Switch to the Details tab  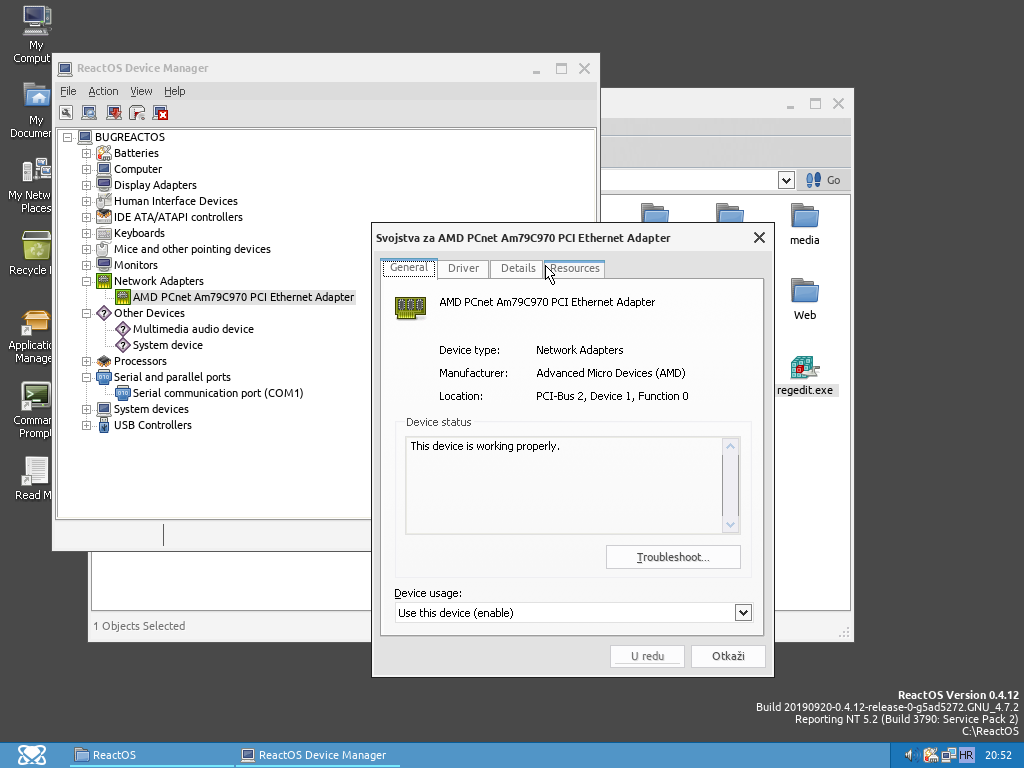tap(518, 268)
